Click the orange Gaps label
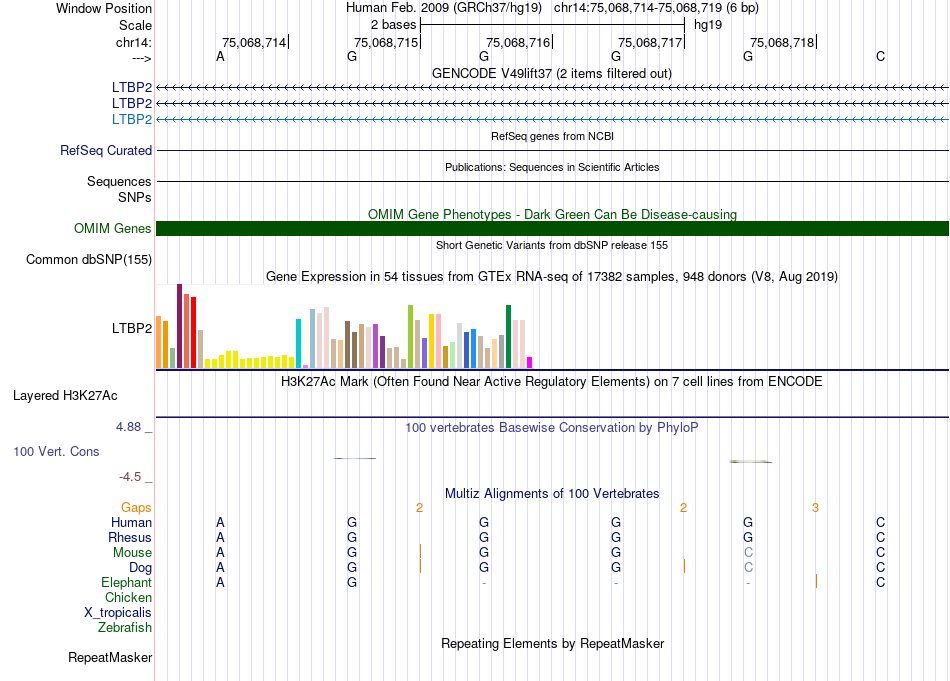This screenshot has height=681, width=950. (136, 508)
